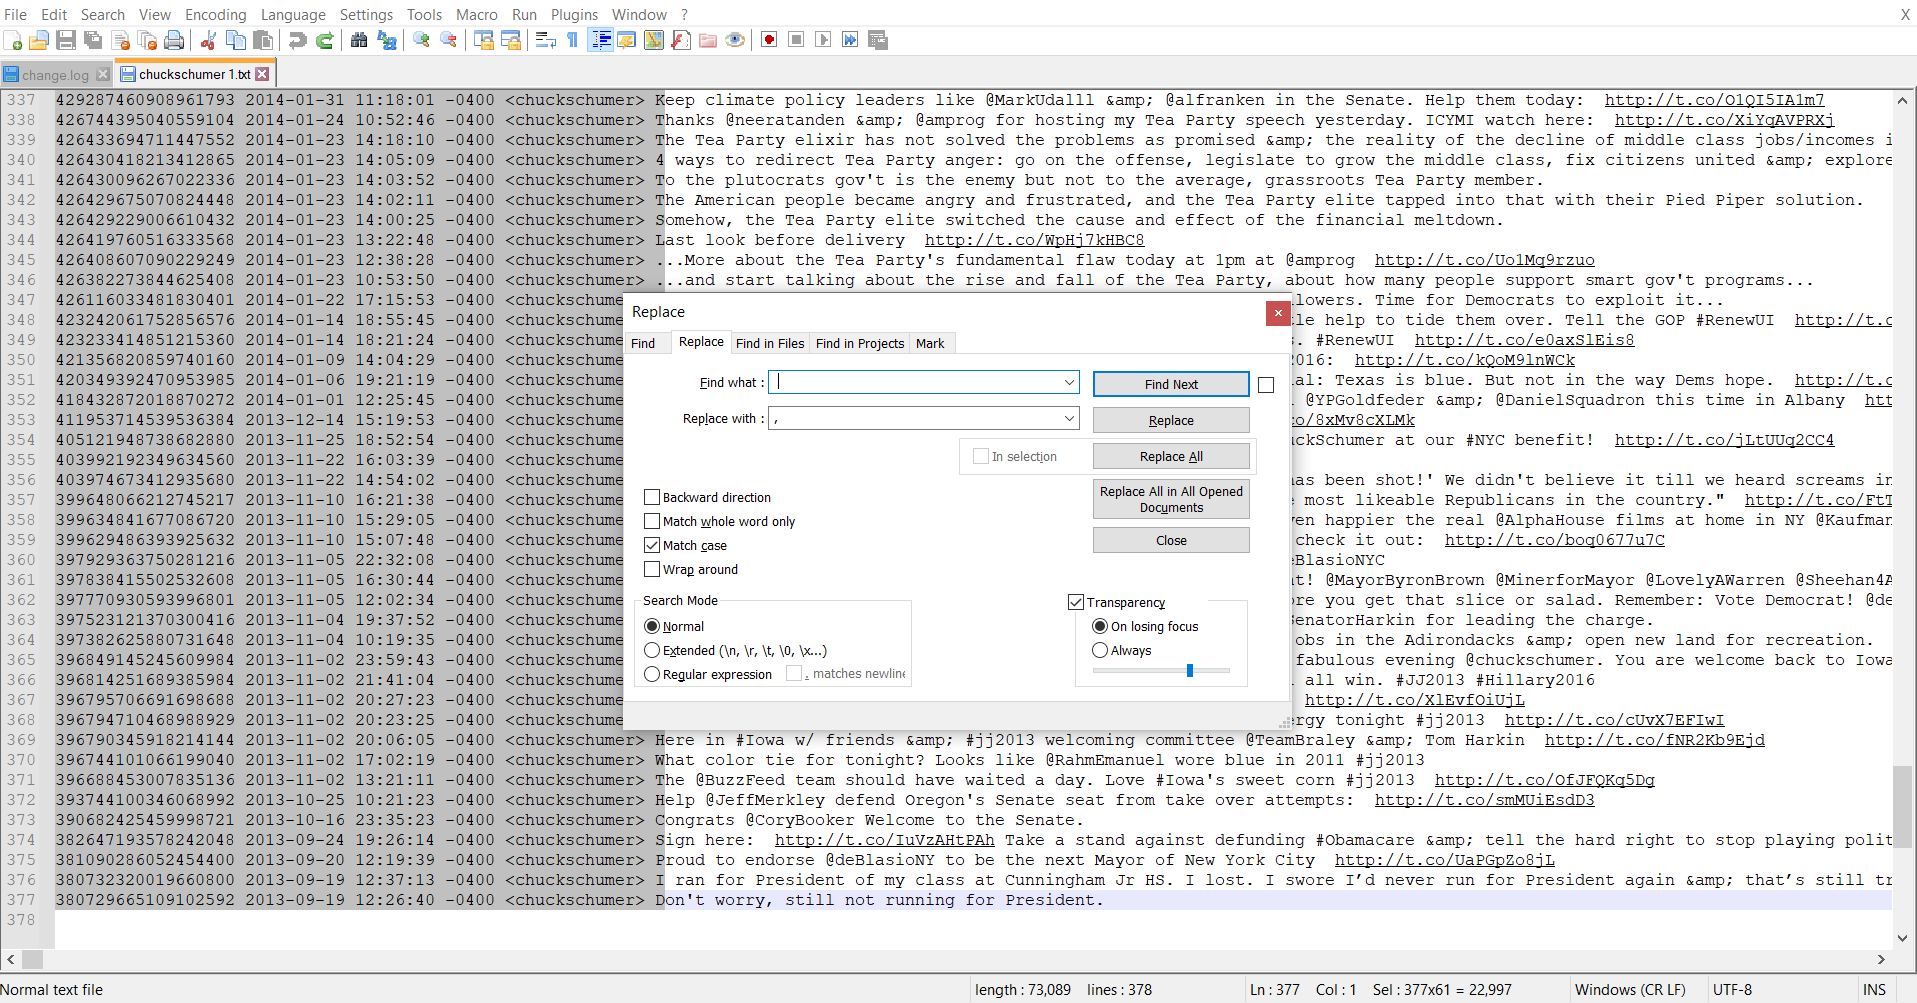Open the Plugins menu

pyautogui.click(x=574, y=14)
